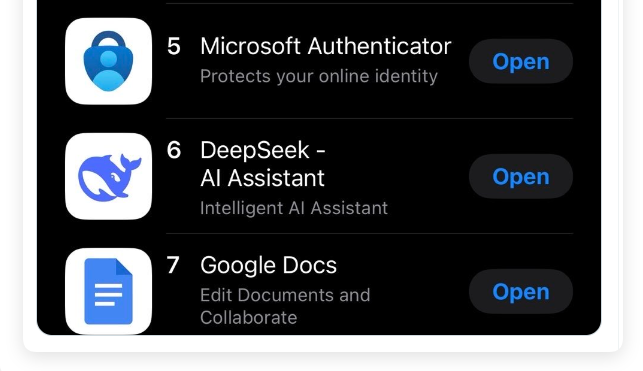This screenshot has height=371, width=643.
Task: Select the Microsoft Authenticator title text
Action: coord(326,46)
